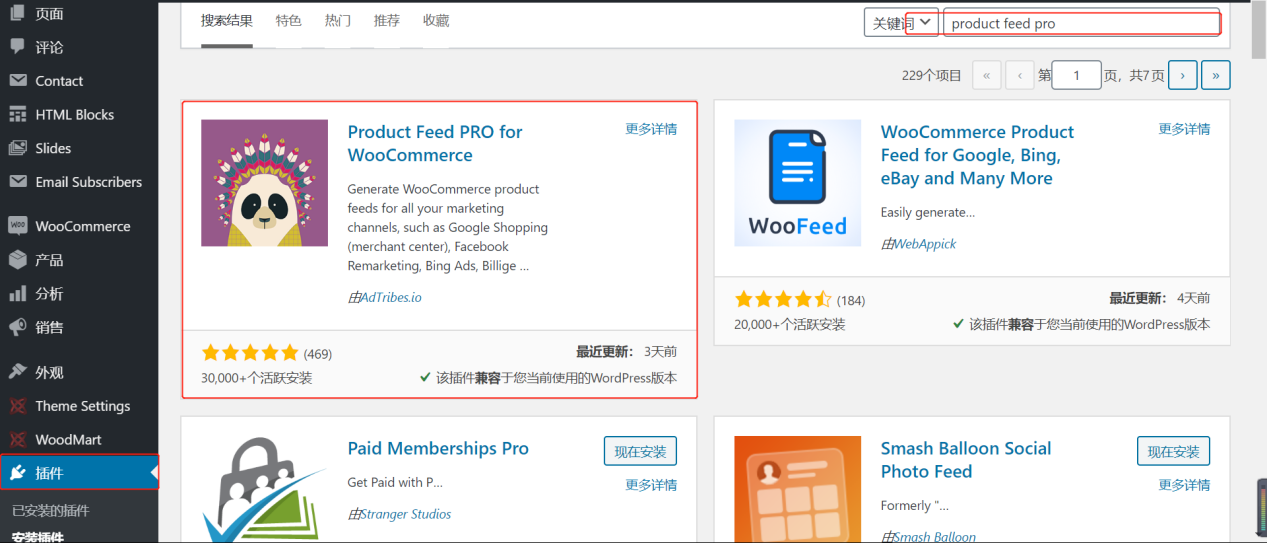This screenshot has width=1267, height=543.
Task: Click the WoodMart icon in sidebar
Action: [17, 439]
